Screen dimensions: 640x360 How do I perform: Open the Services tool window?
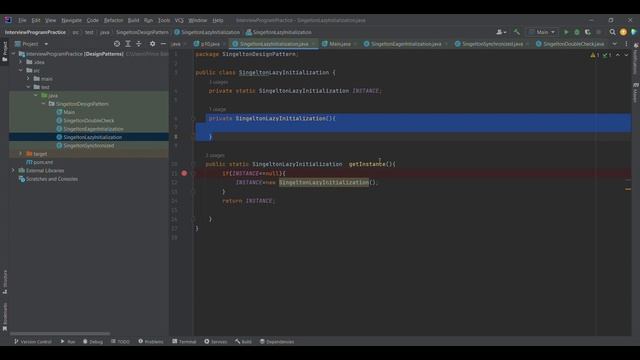pyautogui.click(x=216, y=342)
